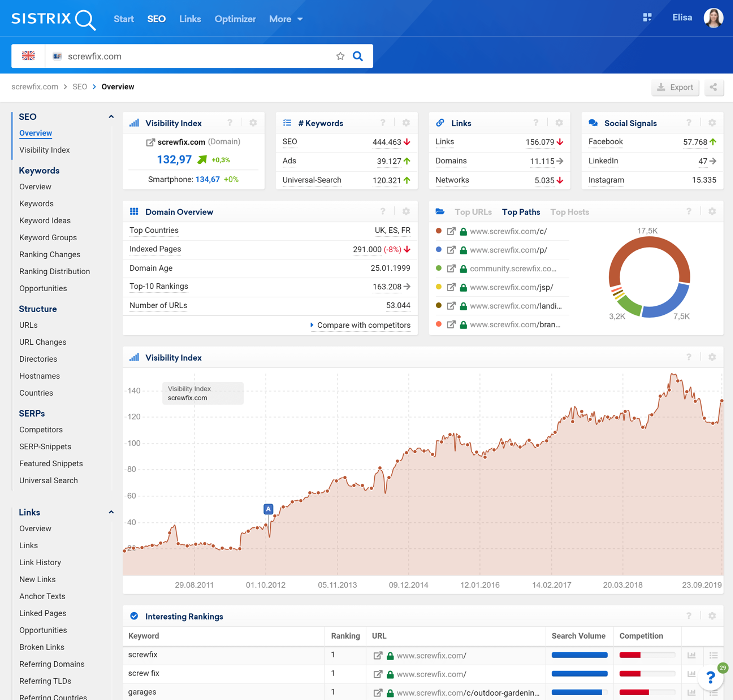Click the Export button
The height and width of the screenshot is (700, 733).
[x=675, y=87]
